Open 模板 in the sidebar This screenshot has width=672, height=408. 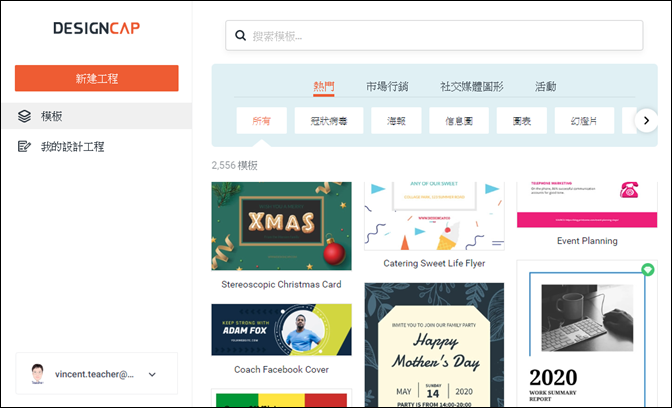[97, 116]
